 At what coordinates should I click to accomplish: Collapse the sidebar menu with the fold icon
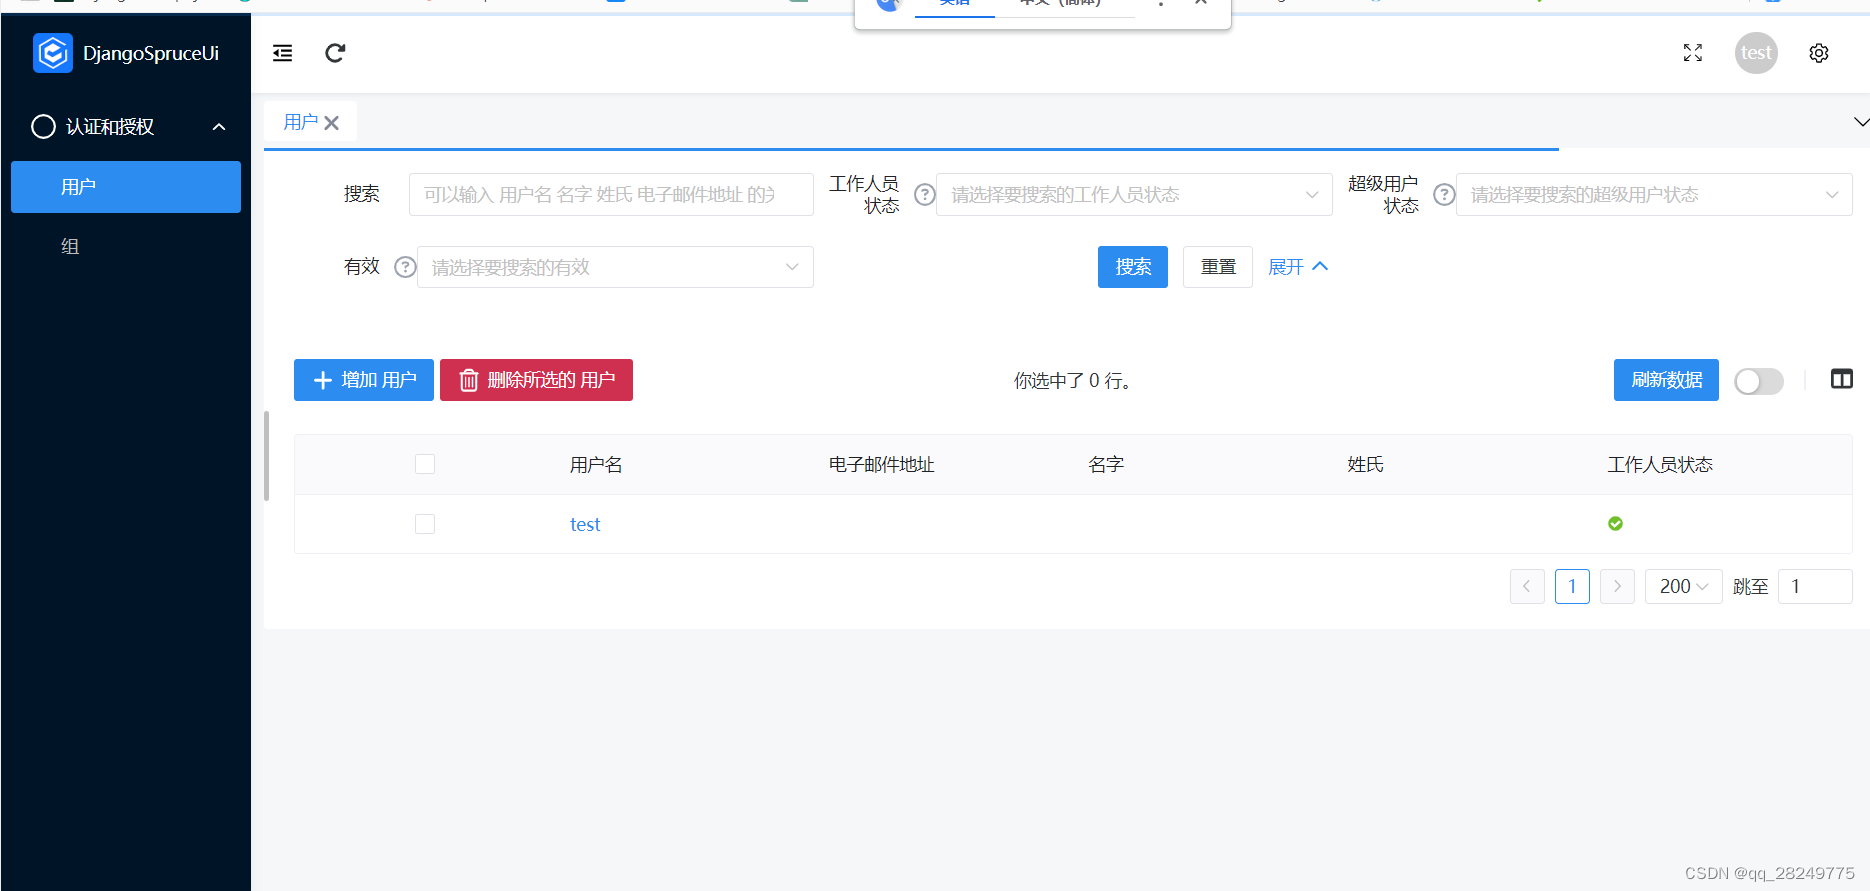[x=283, y=53]
